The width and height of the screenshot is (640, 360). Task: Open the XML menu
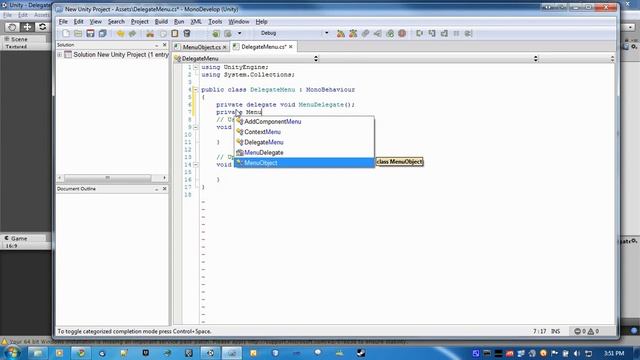coord(196,22)
